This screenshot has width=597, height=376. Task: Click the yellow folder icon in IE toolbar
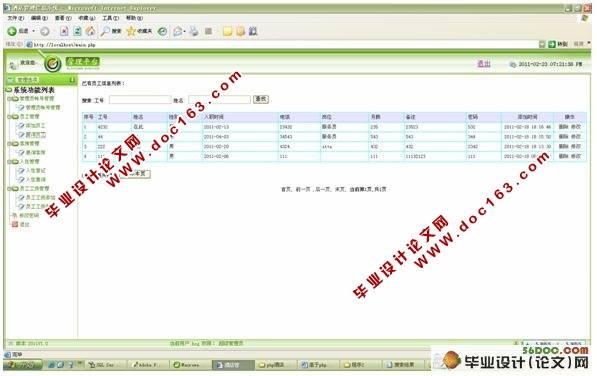[x=227, y=31]
